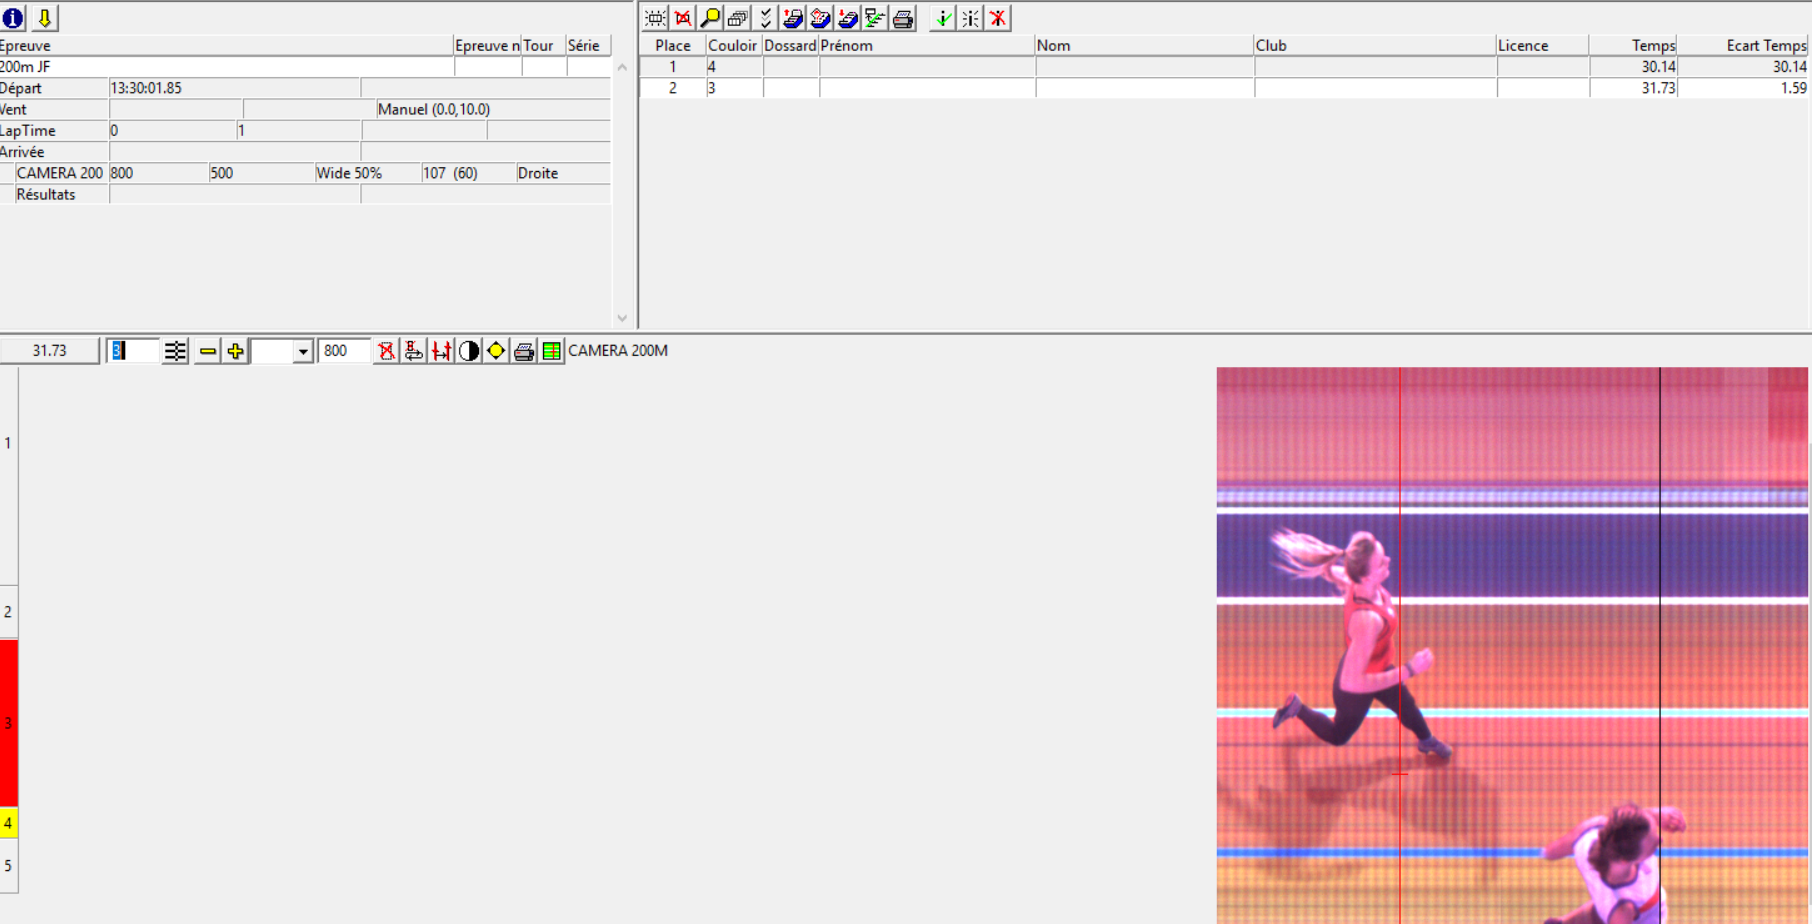Image resolution: width=1812 pixels, height=924 pixels.
Task: Click the yellow down-arrow icon
Action: tap(45, 18)
